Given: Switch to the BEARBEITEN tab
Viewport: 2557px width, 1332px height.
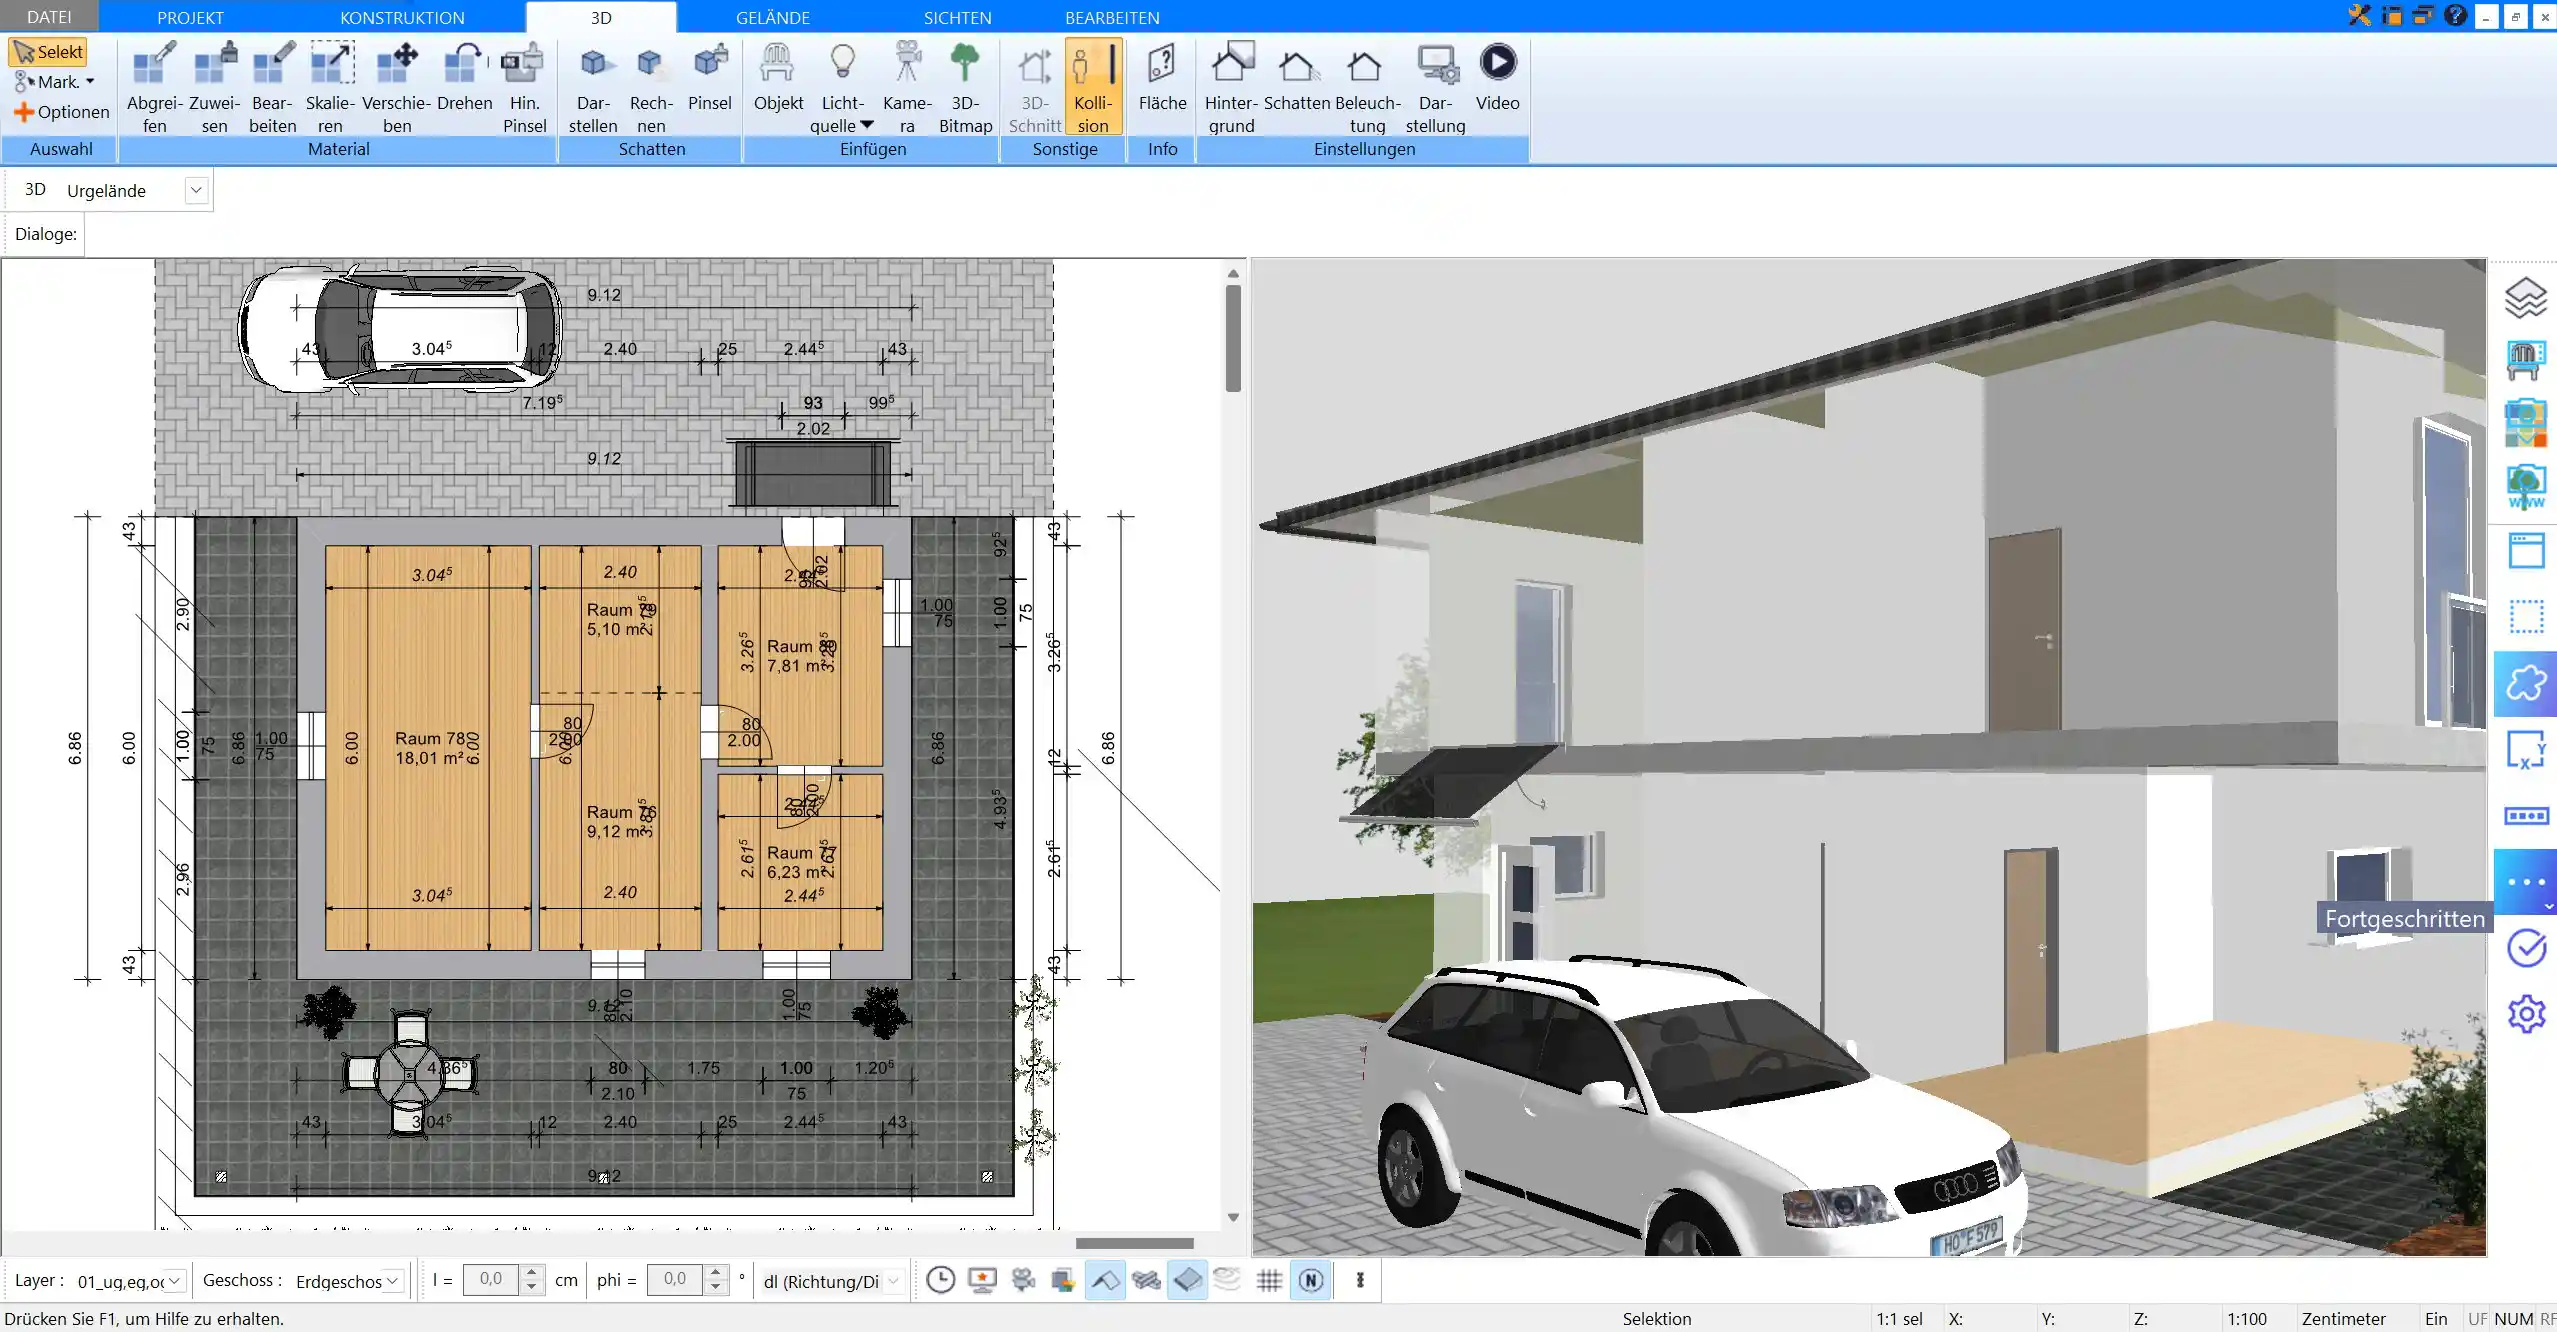Looking at the screenshot, I should [1112, 17].
